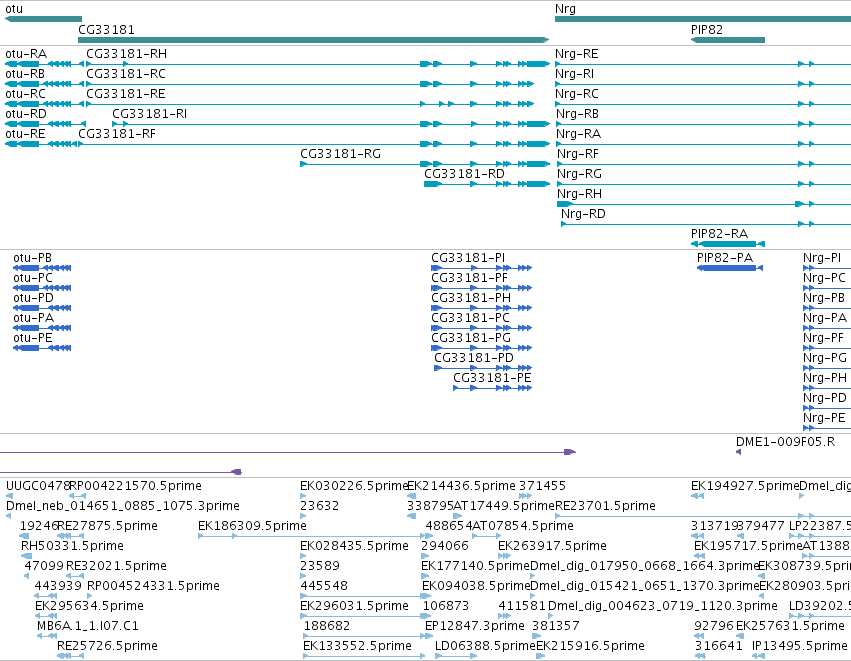
Task: Select the otu-PB protein label
Action: tap(33, 258)
